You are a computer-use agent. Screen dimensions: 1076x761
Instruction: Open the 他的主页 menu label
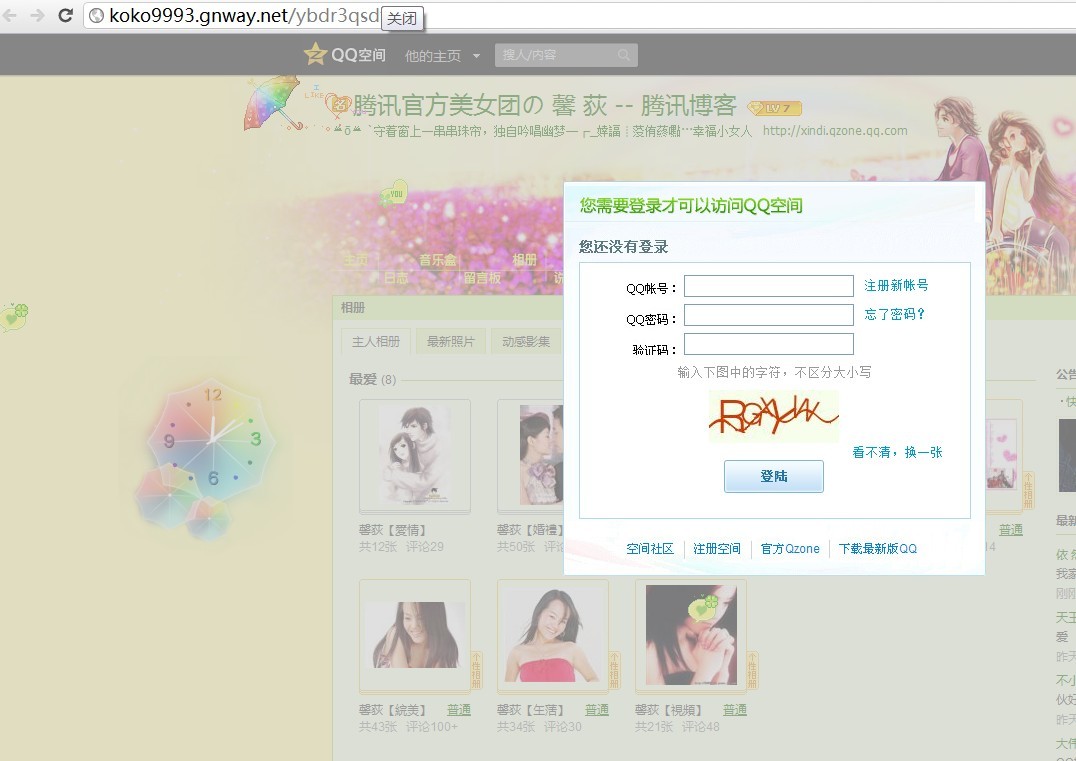[x=432, y=56]
